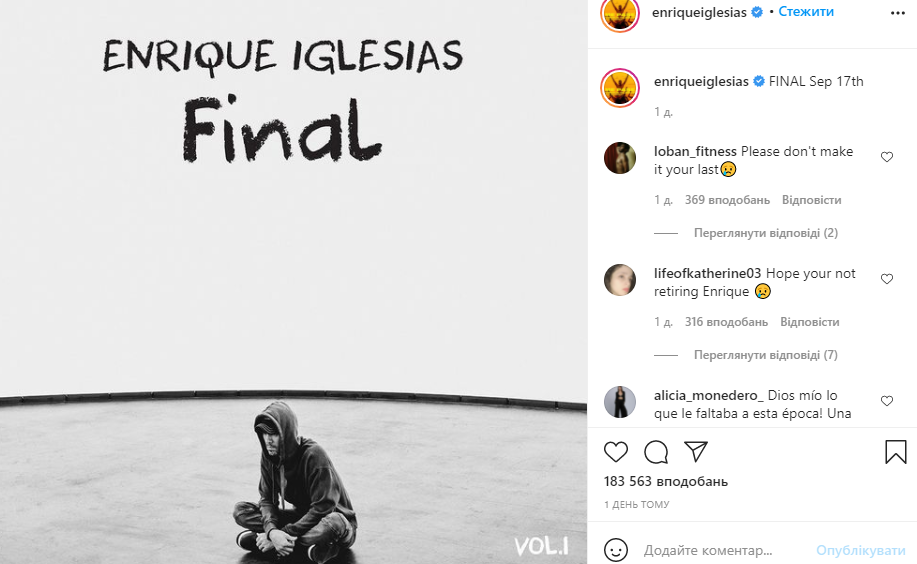The width and height of the screenshot is (917, 564).
Task: Open the loban_fitness profile picture
Action: coord(619,158)
